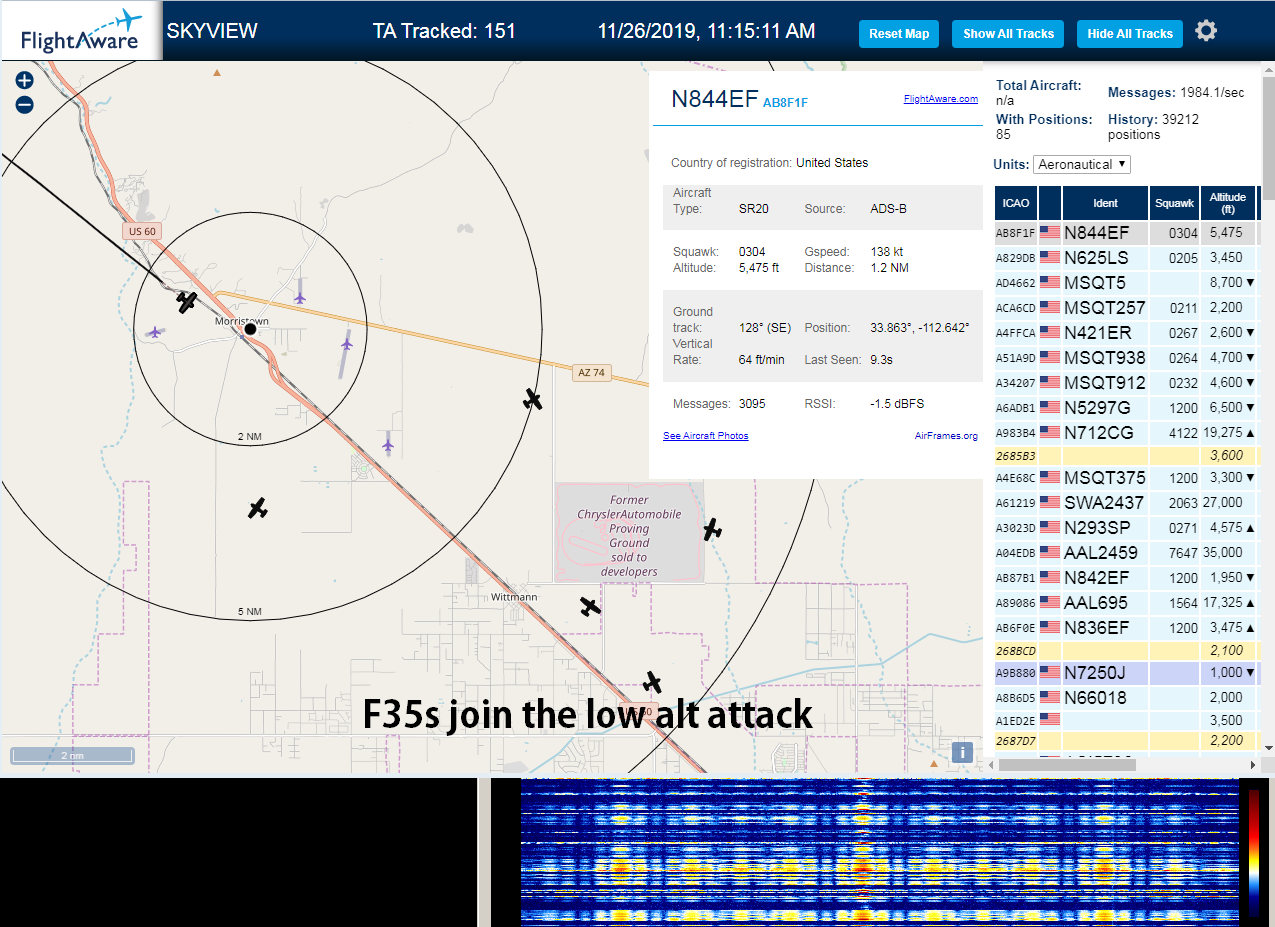The image size is (1275, 927).
Task: Select the N842EF aircraft row
Action: point(1125,578)
